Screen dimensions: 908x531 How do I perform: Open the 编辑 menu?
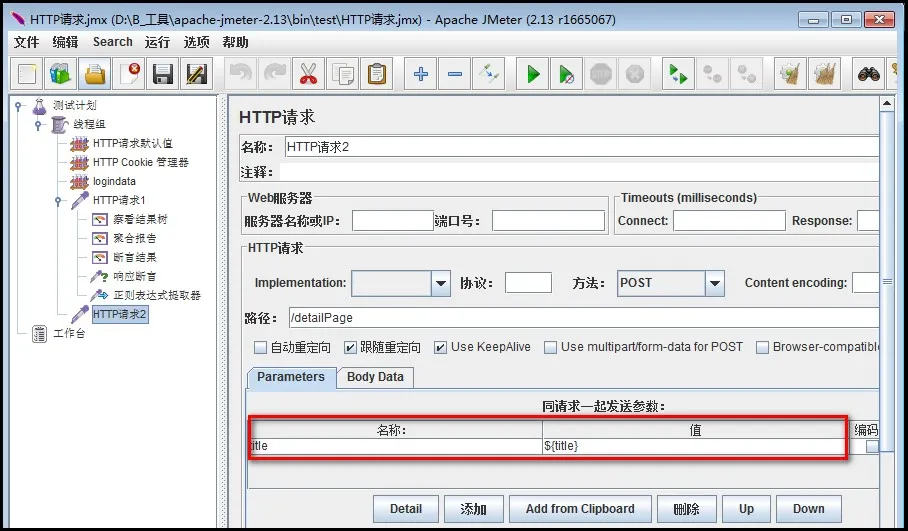pos(65,42)
